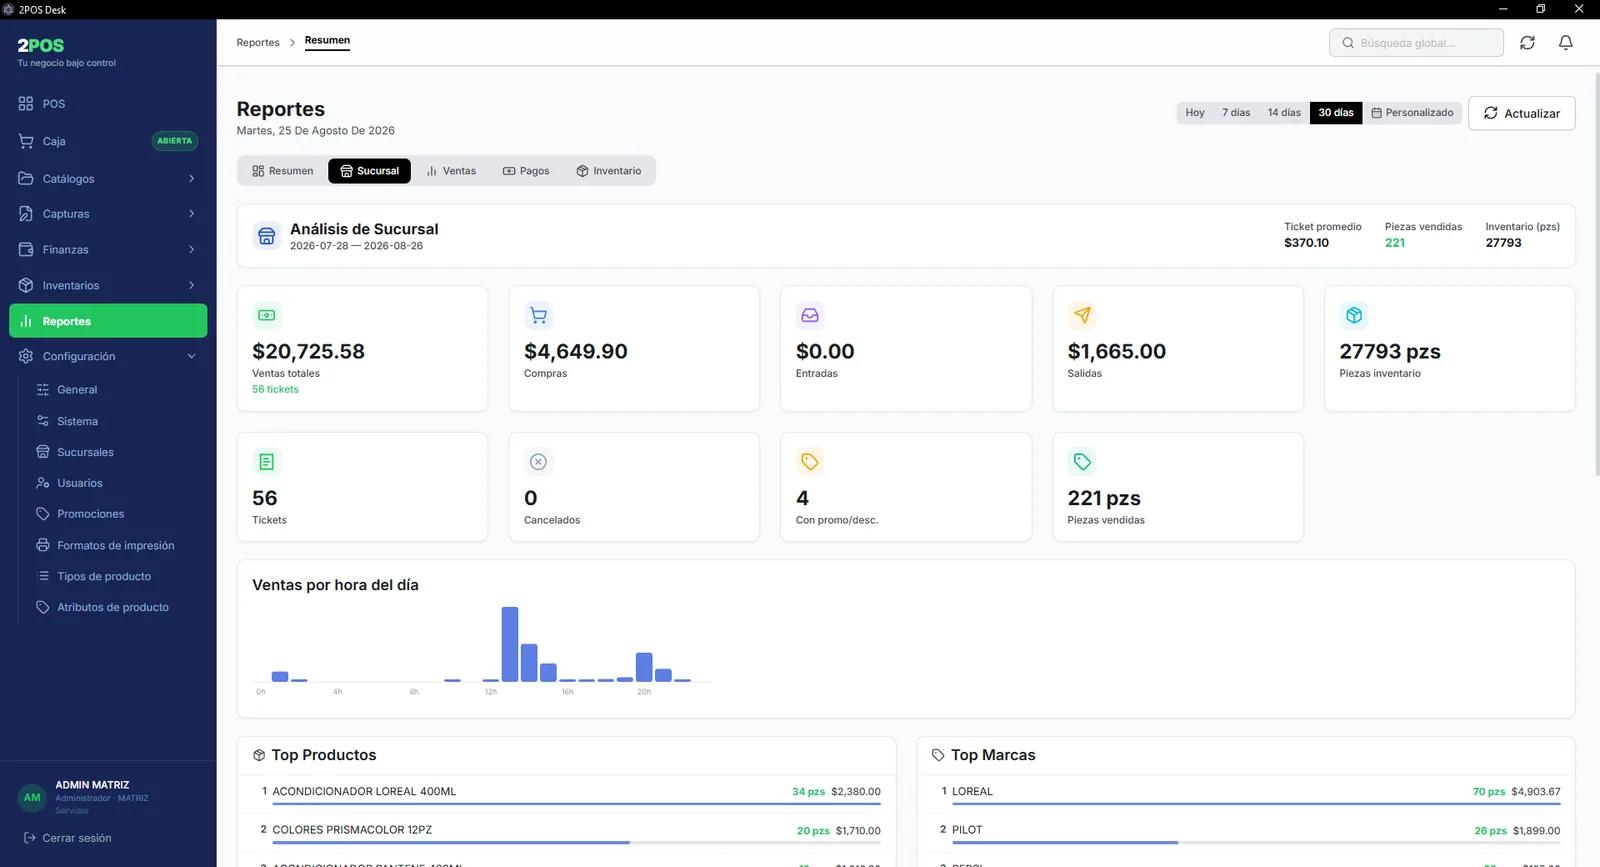Click the Cancelados circle-x icon
The image size is (1600, 867).
pos(538,462)
